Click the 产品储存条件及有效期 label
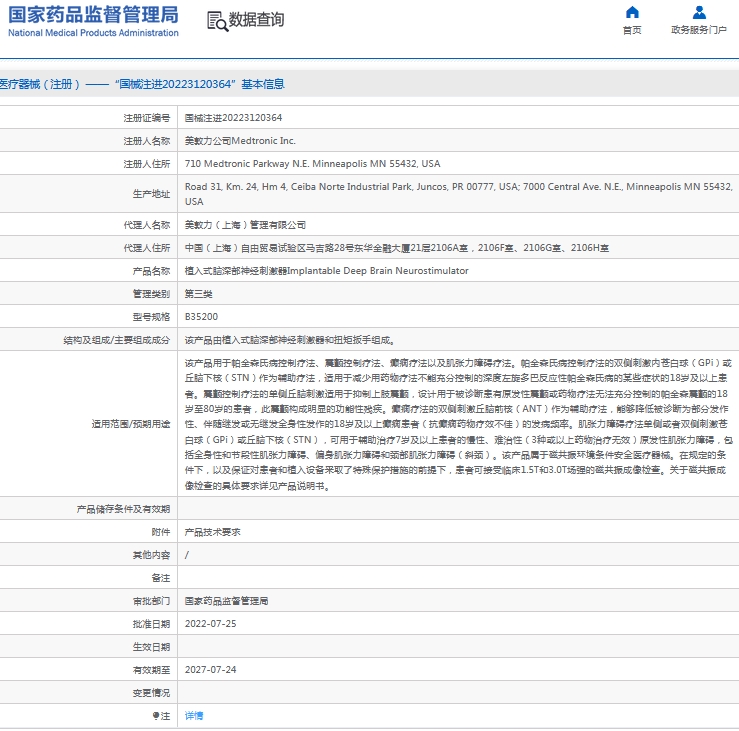Image resolution: width=739 pixels, height=731 pixels. 123,509
